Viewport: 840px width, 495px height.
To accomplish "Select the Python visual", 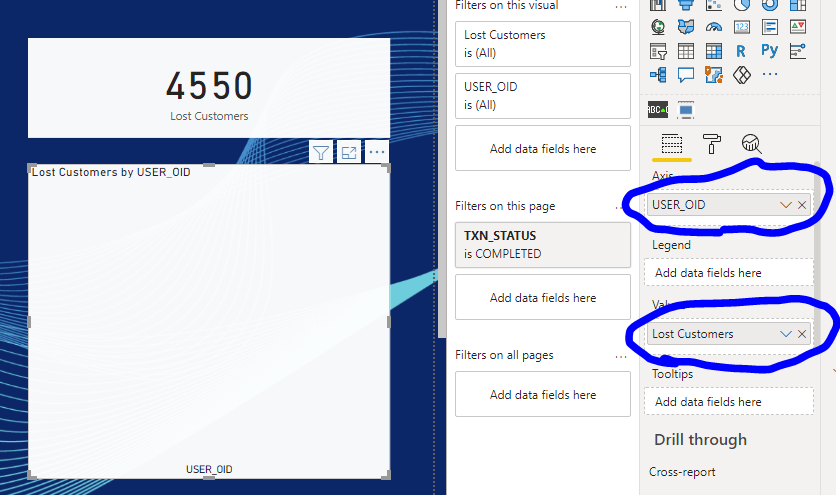I will click(770, 50).
